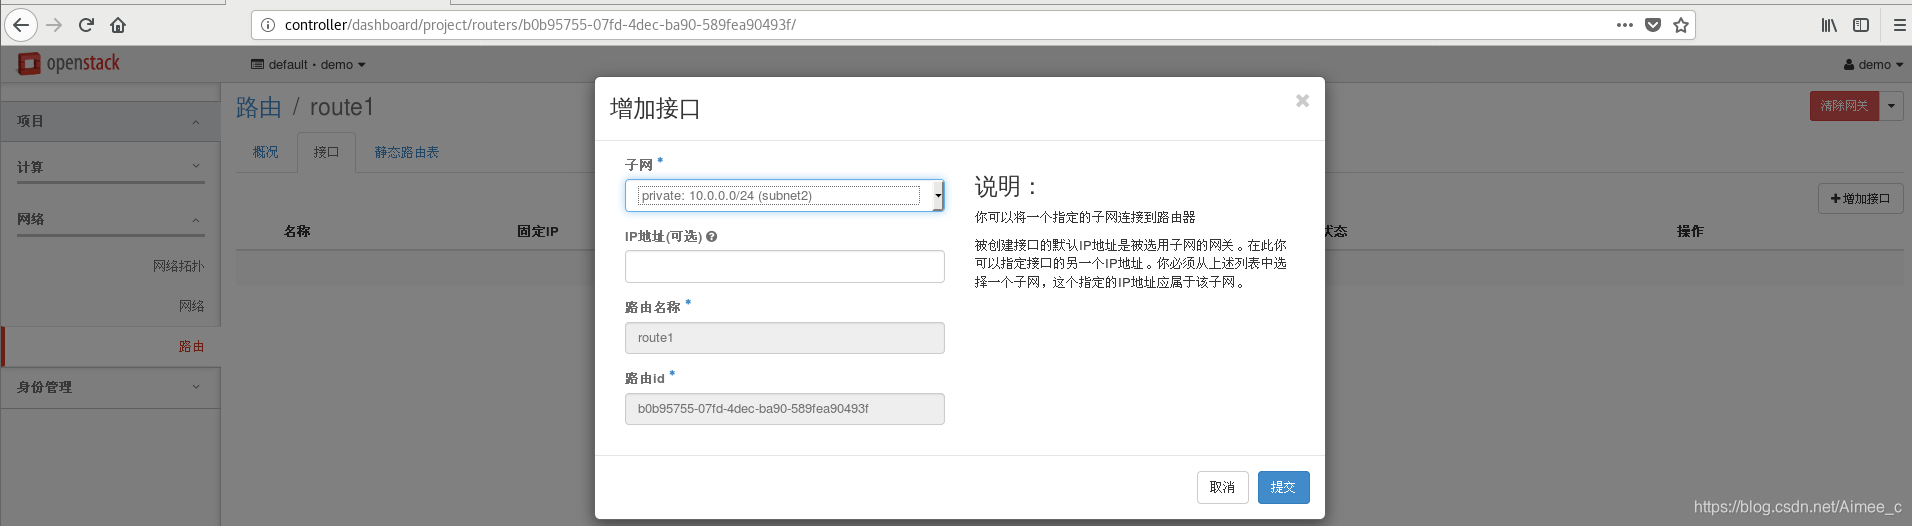This screenshot has height=526, width=1912.
Task: Click the browser address bar URL
Action: coord(540,25)
